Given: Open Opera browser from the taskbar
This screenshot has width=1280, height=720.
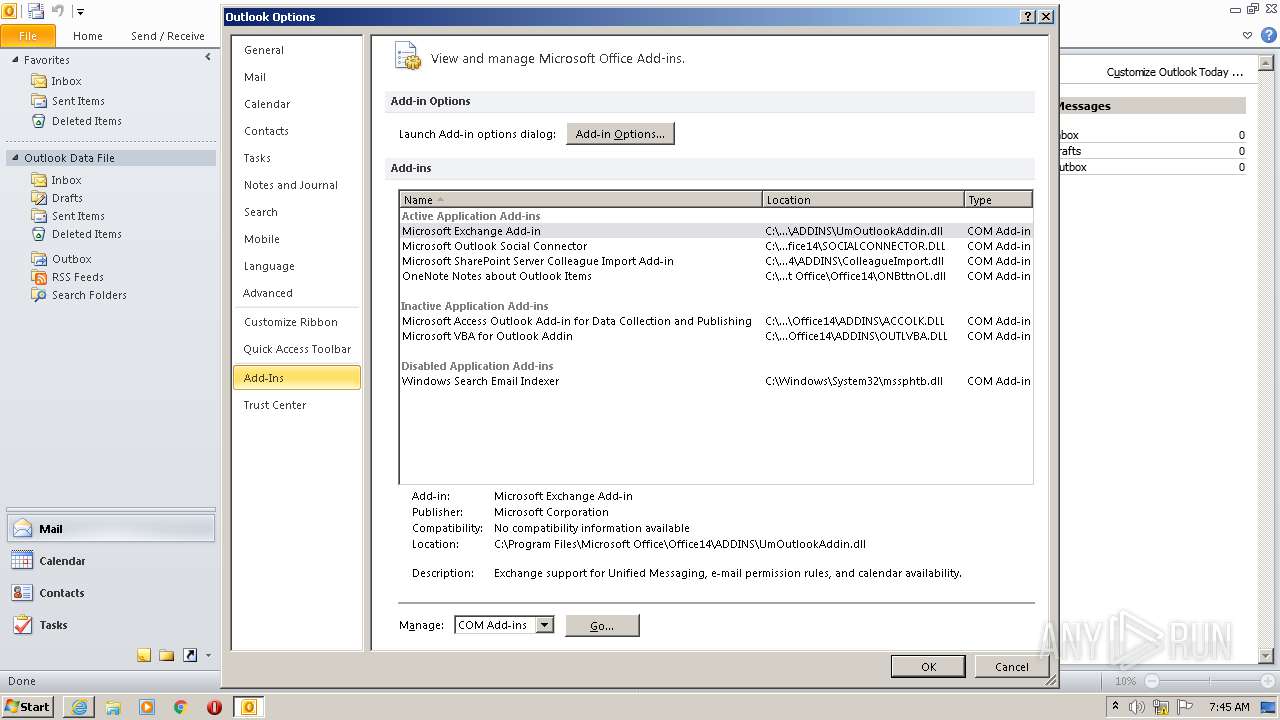Looking at the screenshot, I should tap(214, 707).
